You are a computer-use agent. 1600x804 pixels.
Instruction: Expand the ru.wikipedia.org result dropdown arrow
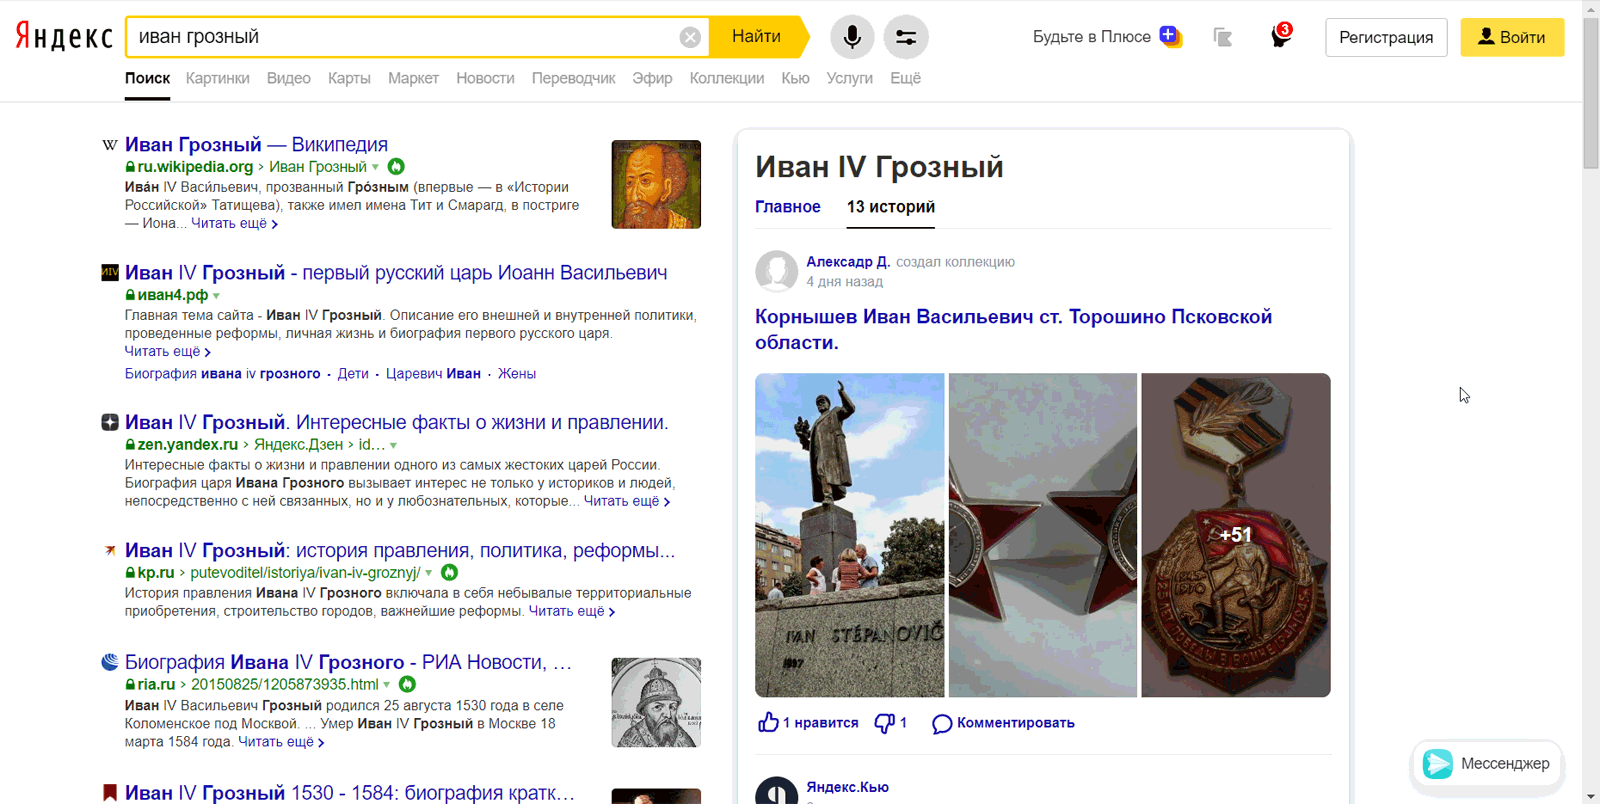click(x=376, y=168)
